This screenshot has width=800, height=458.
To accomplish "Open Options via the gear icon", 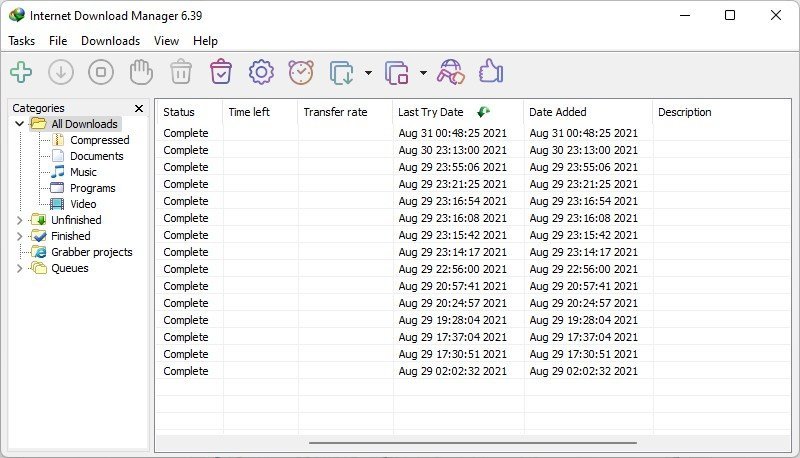I will [x=261, y=72].
